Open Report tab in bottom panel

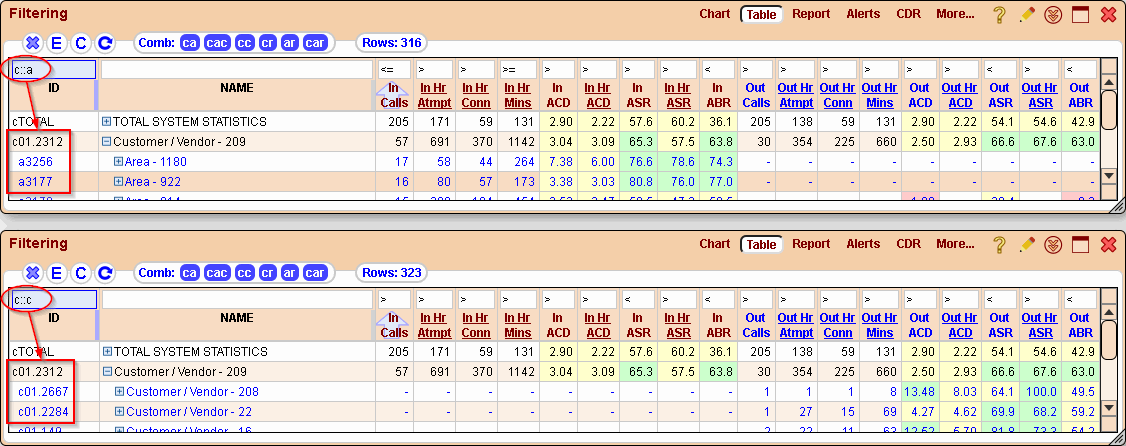pyautogui.click(x=811, y=244)
